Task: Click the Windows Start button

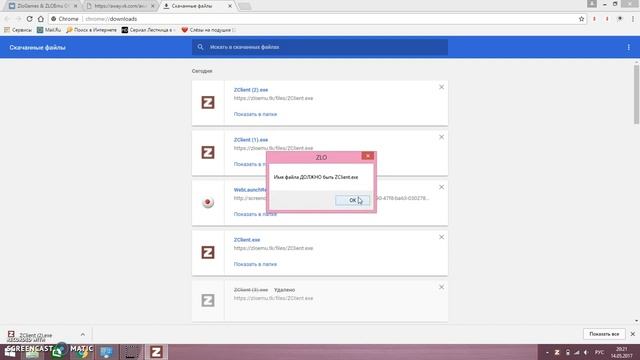Action: pos(10,352)
